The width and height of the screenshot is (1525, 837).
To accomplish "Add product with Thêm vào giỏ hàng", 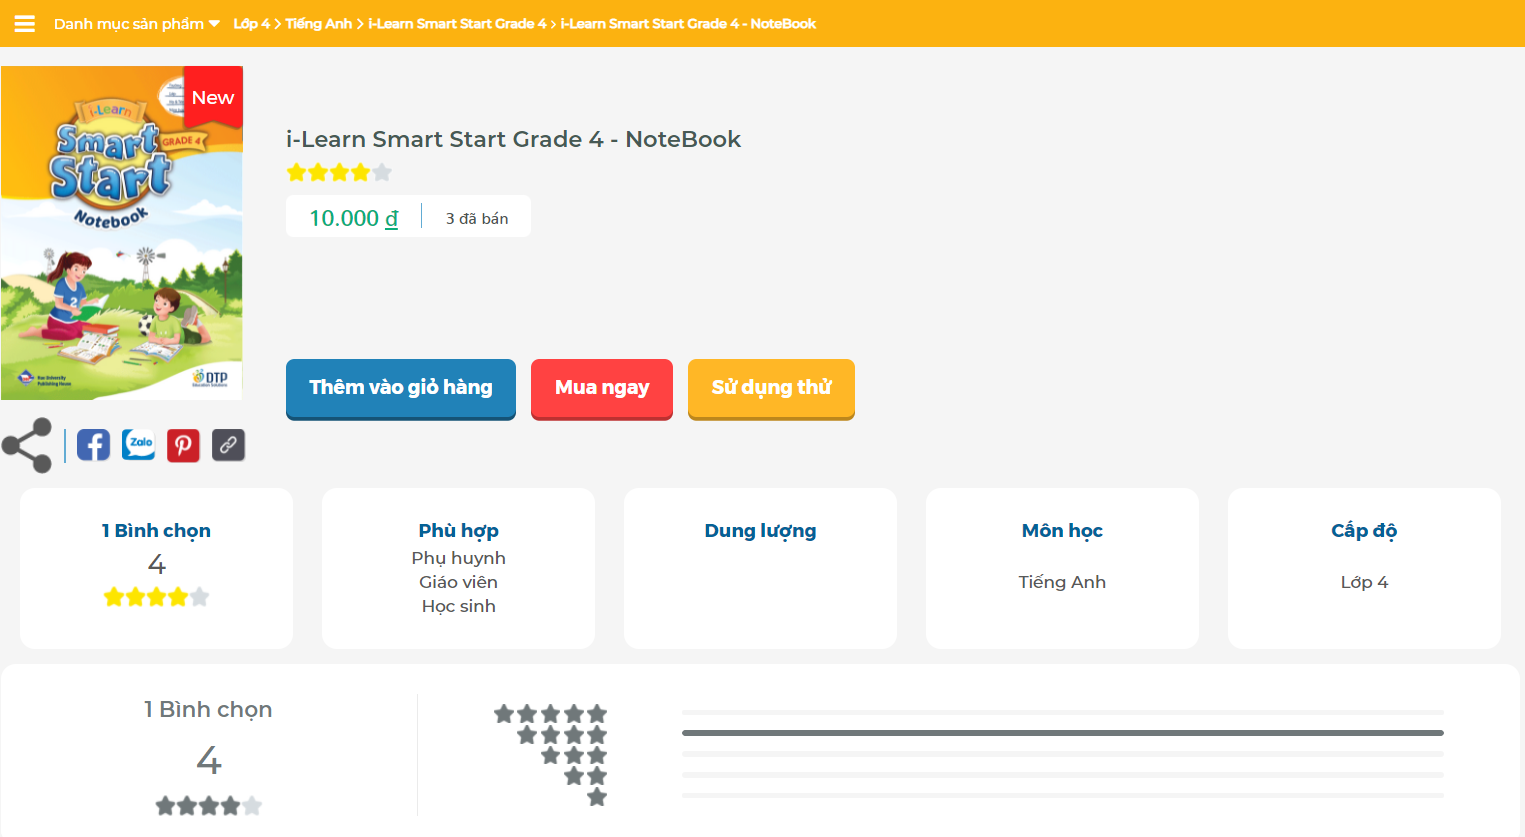I will [401, 388].
